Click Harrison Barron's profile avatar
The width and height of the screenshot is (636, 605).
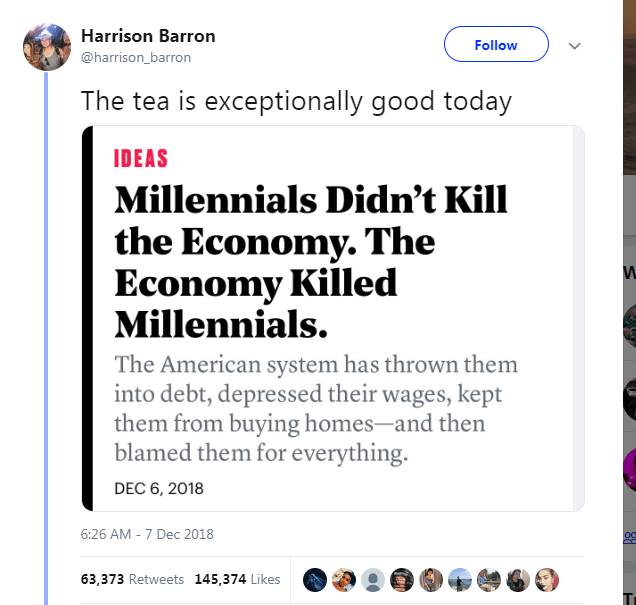[x=47, y=47]
